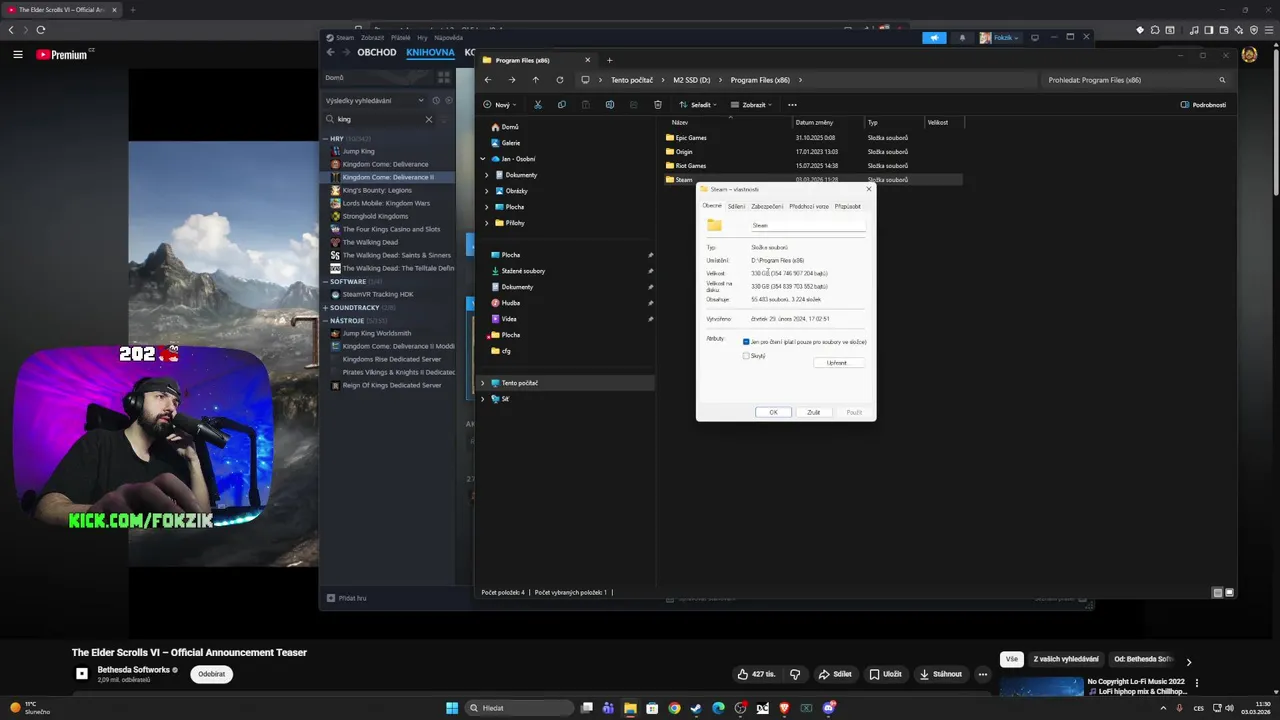Click Sdílet share button under video
Screen dimensions: 1280x720
coord(835,674)
